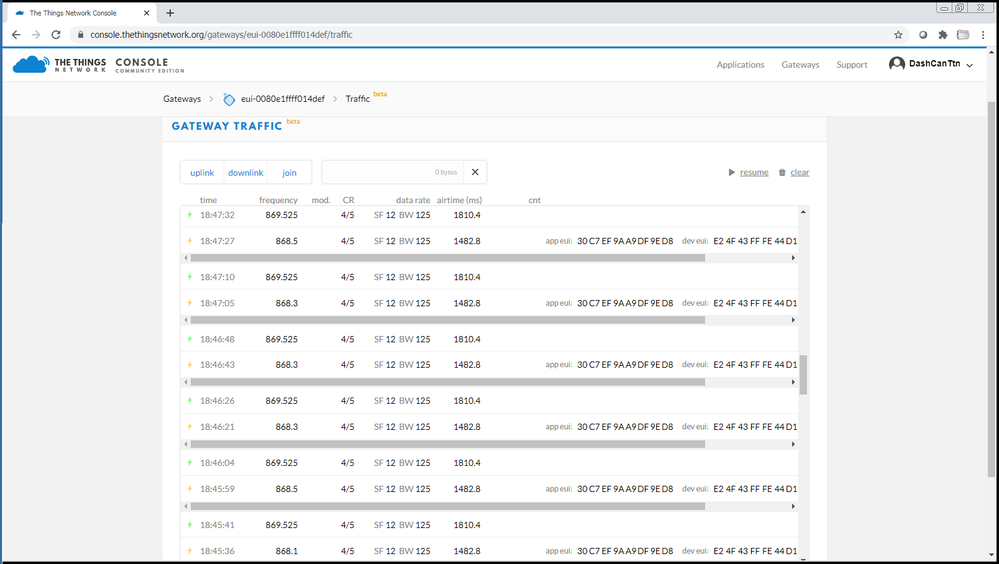Reload the page with refresh icon

click(56, 34)
